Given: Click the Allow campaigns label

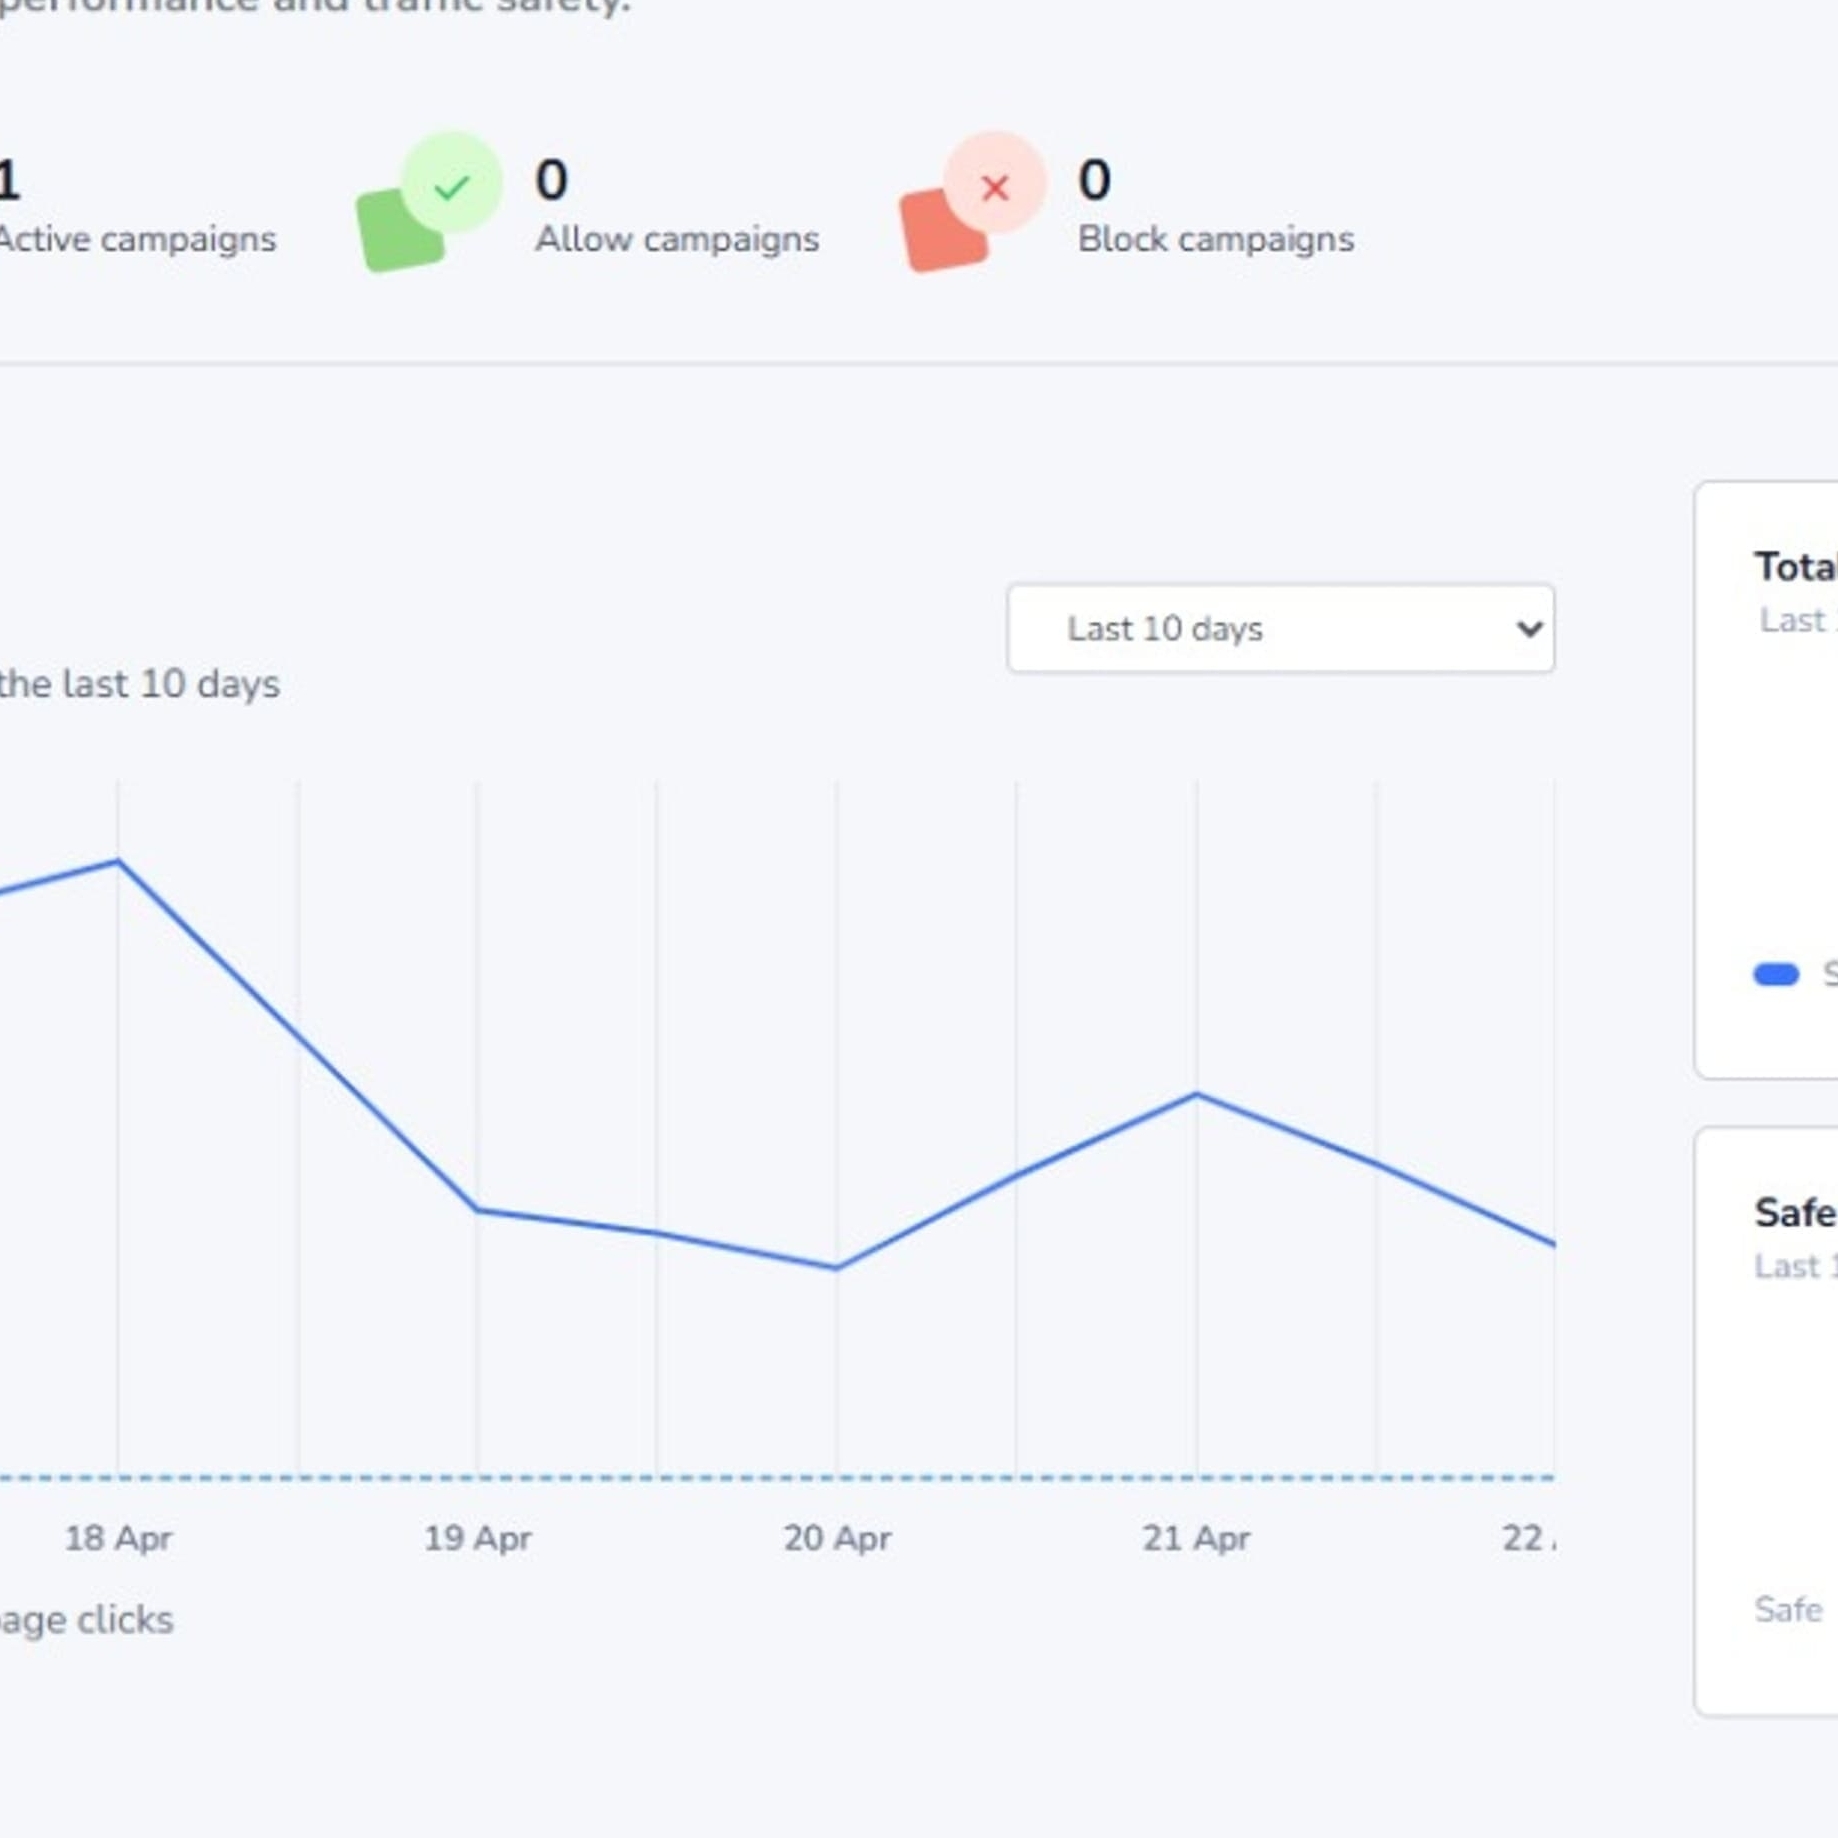Looking at the screenshot, I should point(677,240).
